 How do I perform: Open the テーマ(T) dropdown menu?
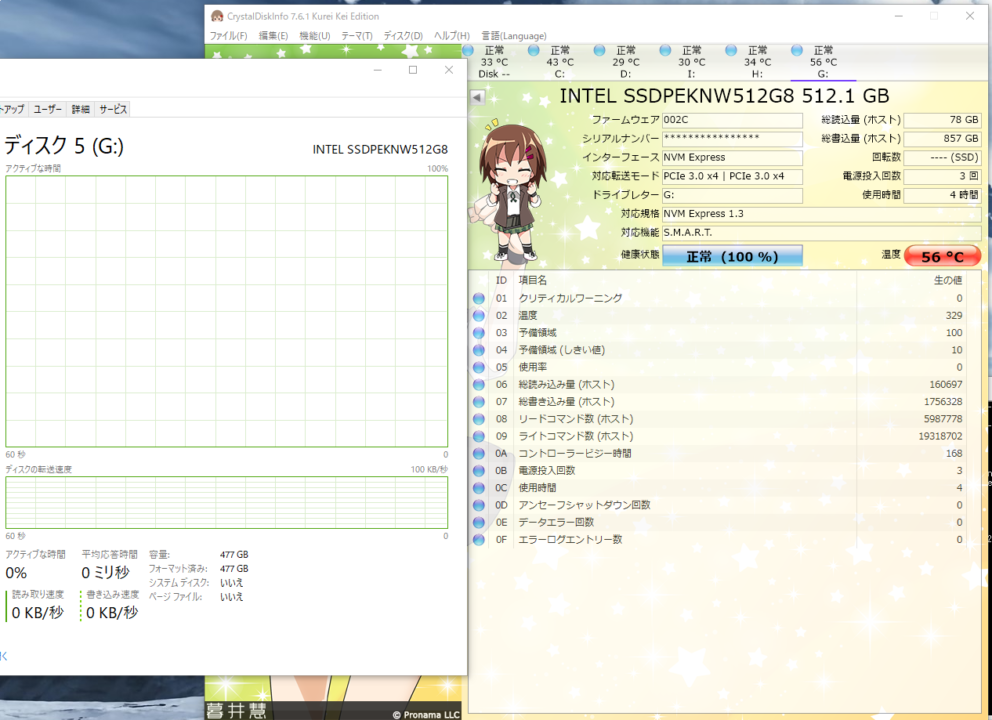click(356, 36)
